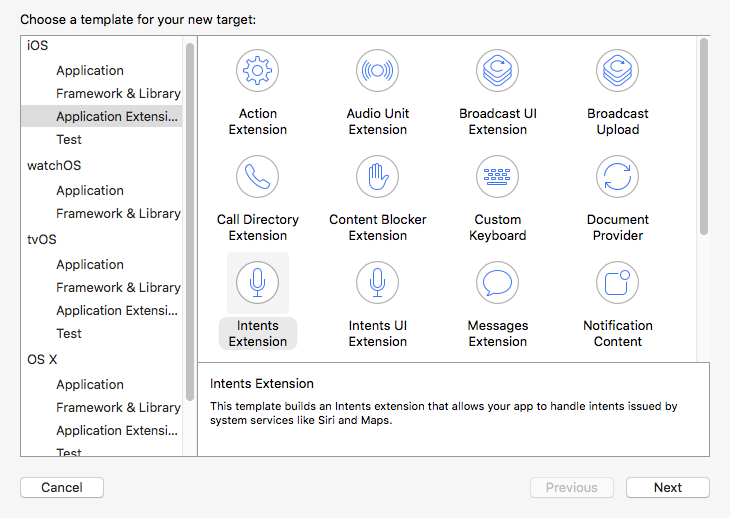Select the Content Blocker hand icon
730x518 pixels.
pyautogui.click(x=378, y=177)
